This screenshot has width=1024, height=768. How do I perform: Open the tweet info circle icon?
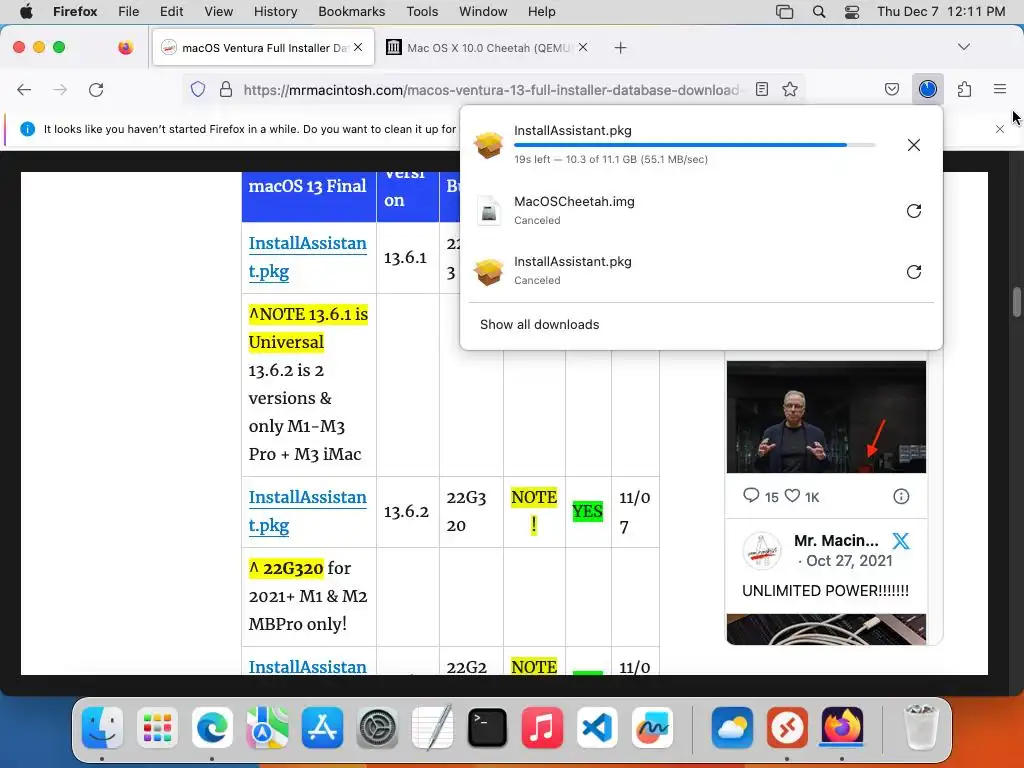901,496
